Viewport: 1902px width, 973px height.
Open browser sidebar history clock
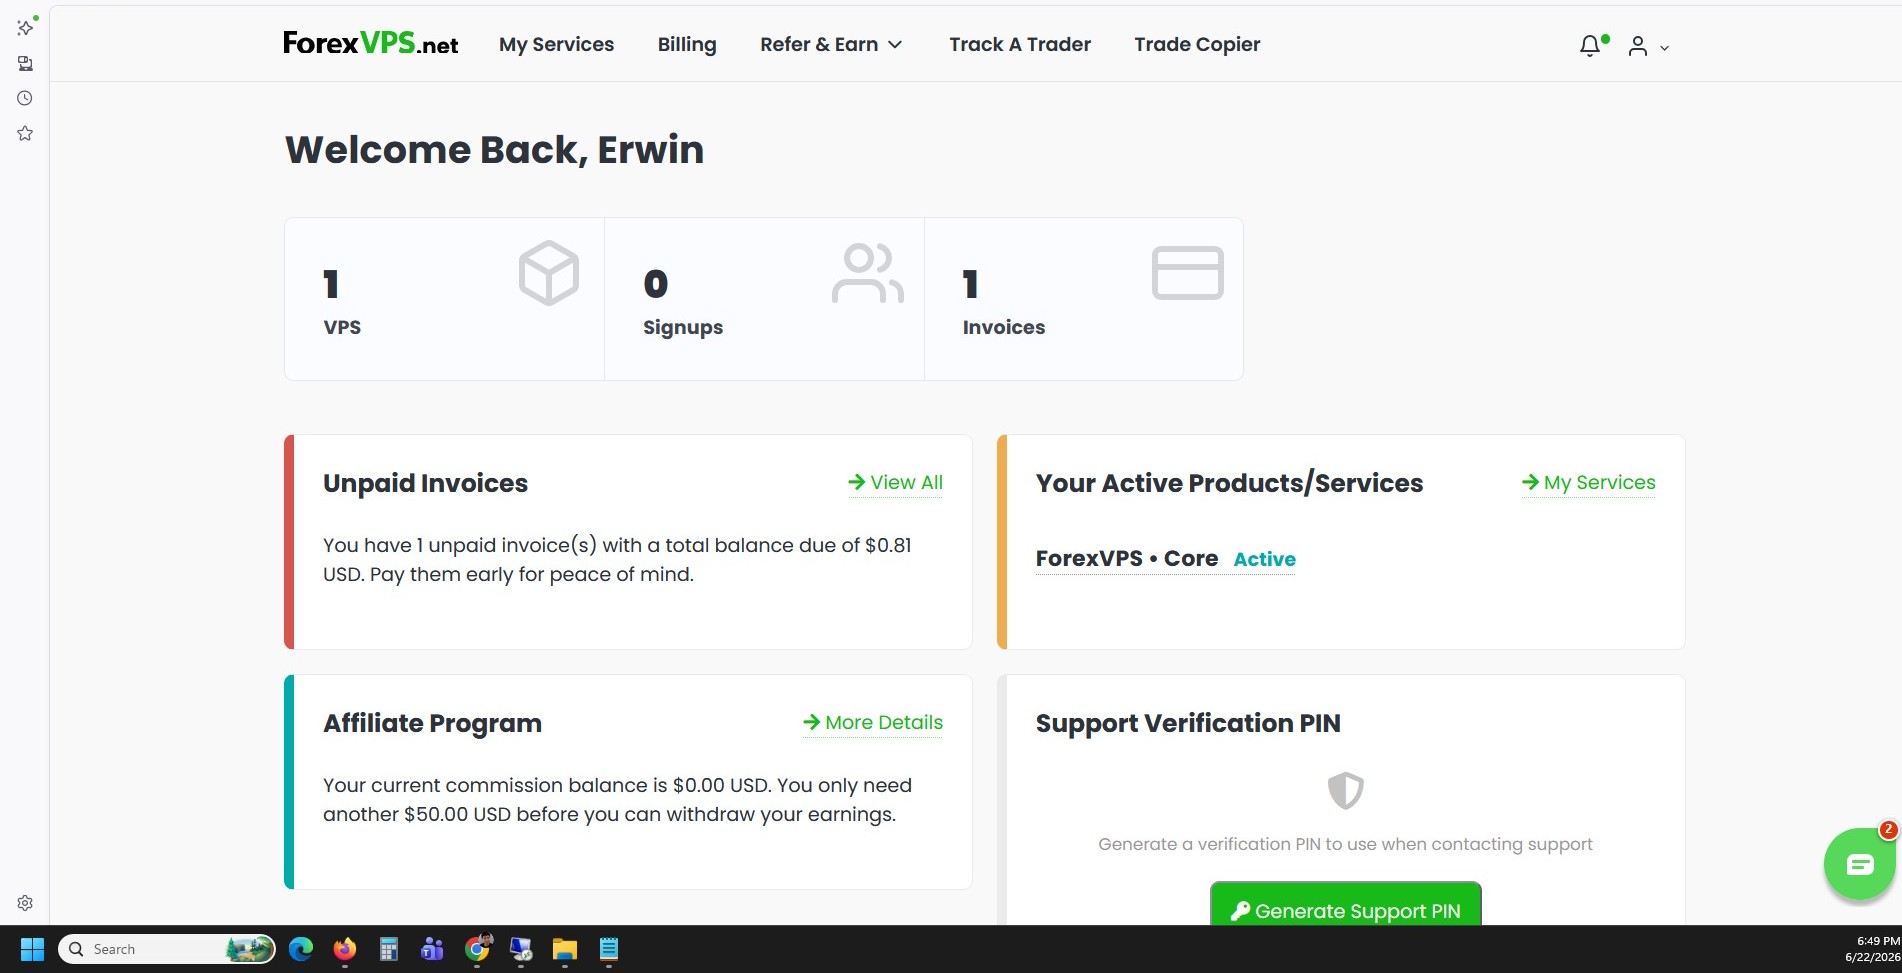pyautogui.click(x=25, y=98)
